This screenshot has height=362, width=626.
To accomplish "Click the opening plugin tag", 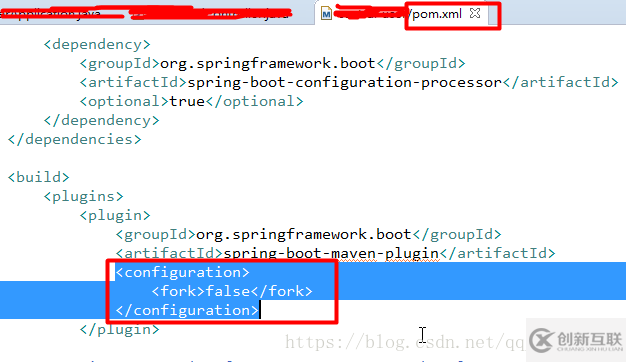I will pos(115,216).
